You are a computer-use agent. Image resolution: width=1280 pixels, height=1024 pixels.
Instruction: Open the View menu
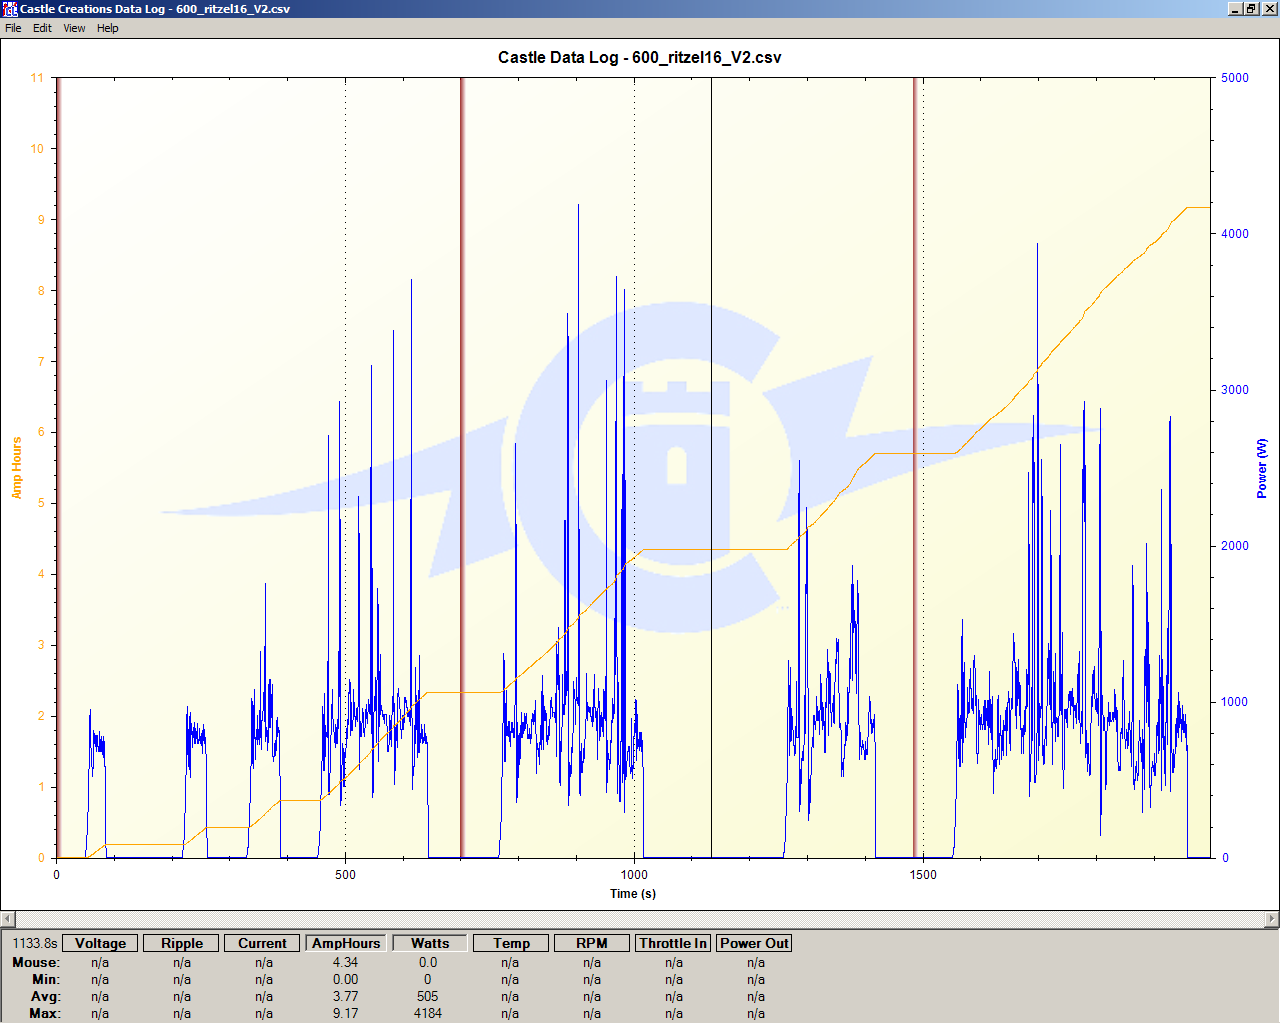pos(74,28)
